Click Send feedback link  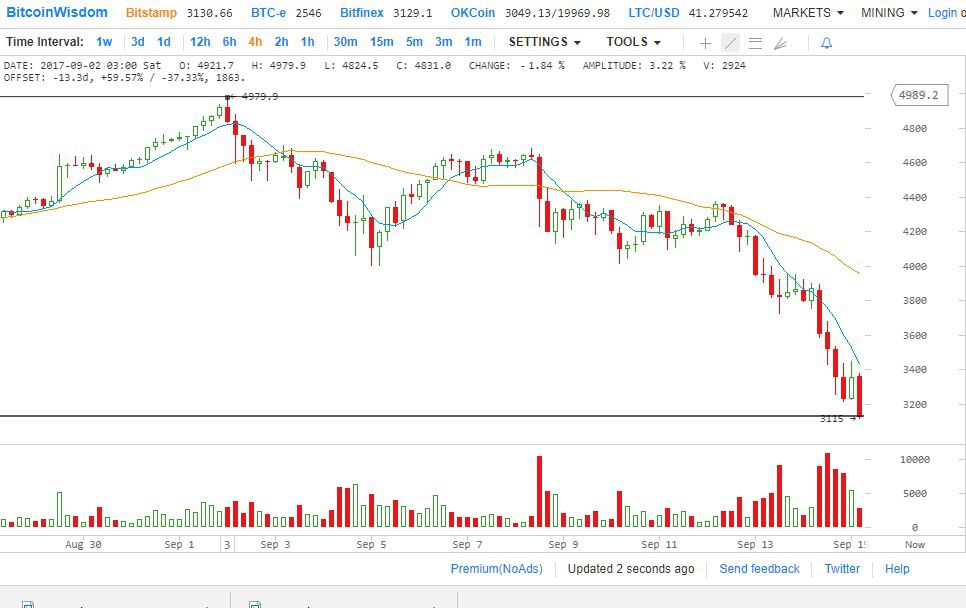pyautogui.click(x=760, y=569)
